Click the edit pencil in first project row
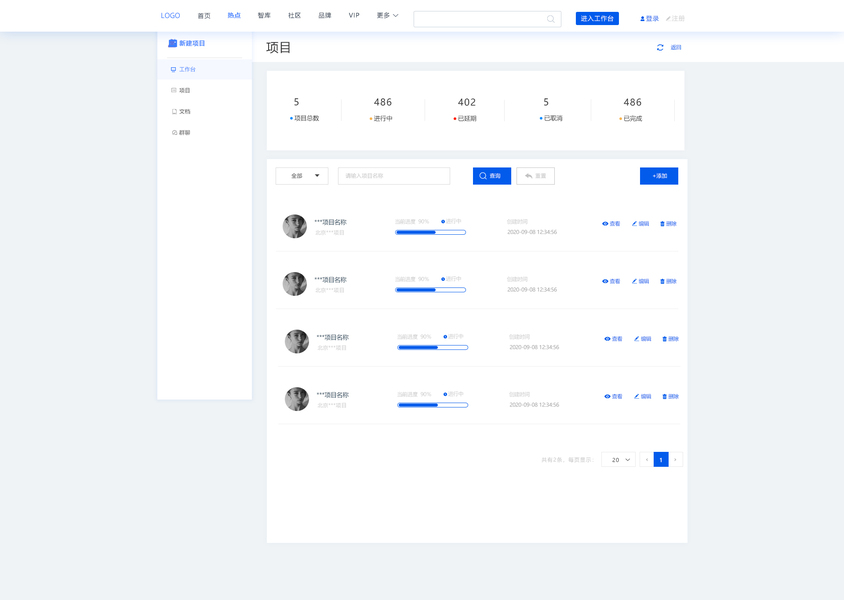This screenshot has width=844, height=600. tap(634, 224)
